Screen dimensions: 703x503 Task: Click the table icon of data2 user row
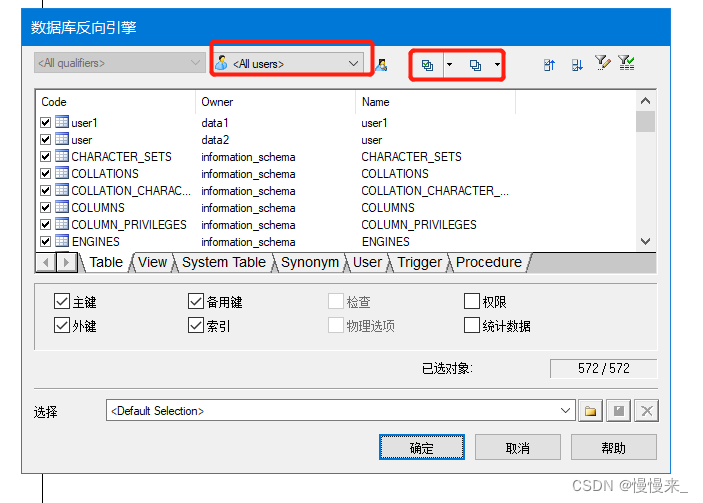(62, 139)
